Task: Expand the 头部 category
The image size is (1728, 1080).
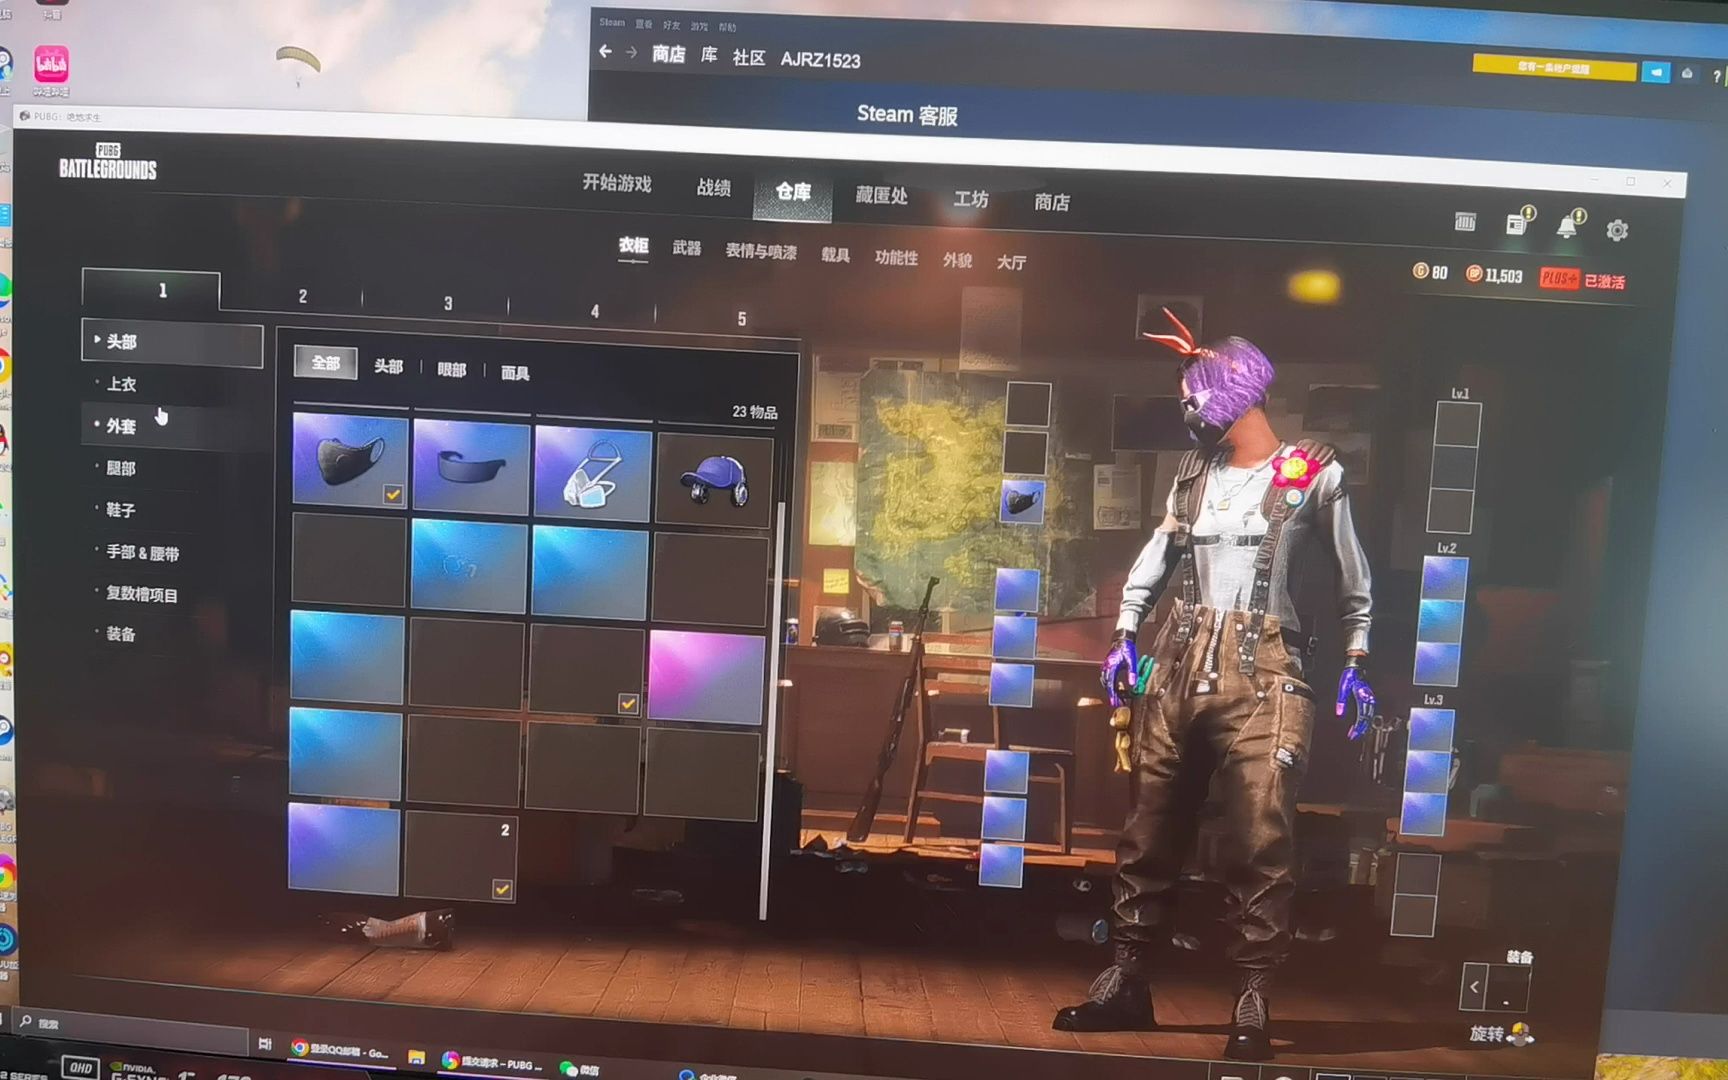Action: click(172, 342)
